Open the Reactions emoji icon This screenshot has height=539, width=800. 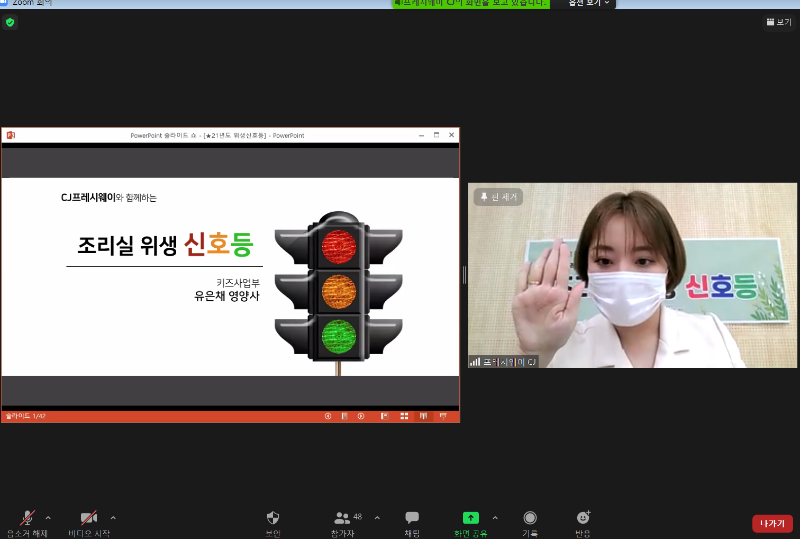point(583,520)
